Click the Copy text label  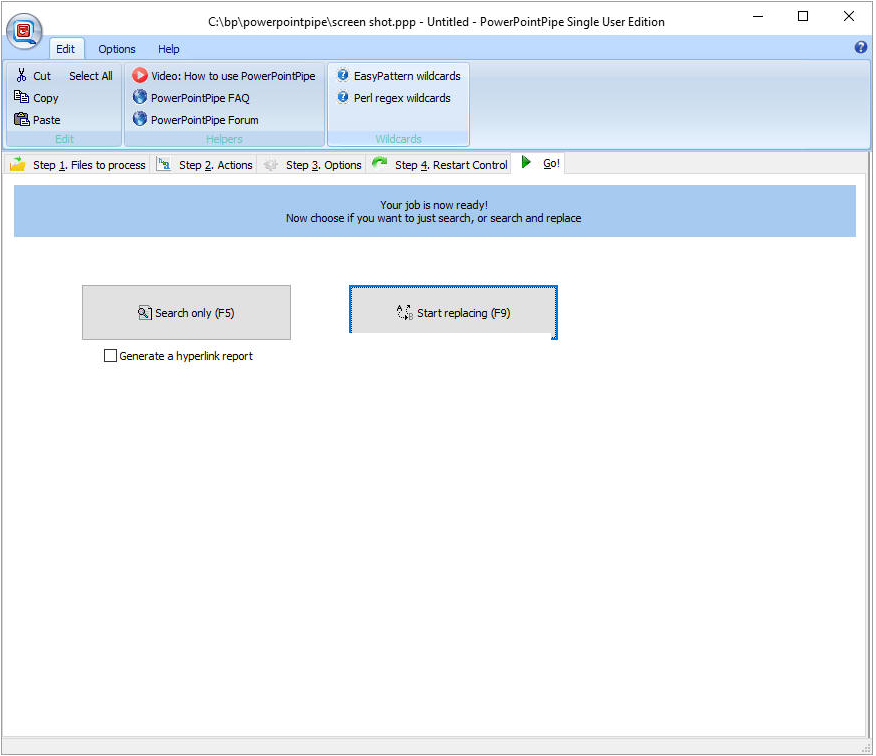[x=46, y=98]
